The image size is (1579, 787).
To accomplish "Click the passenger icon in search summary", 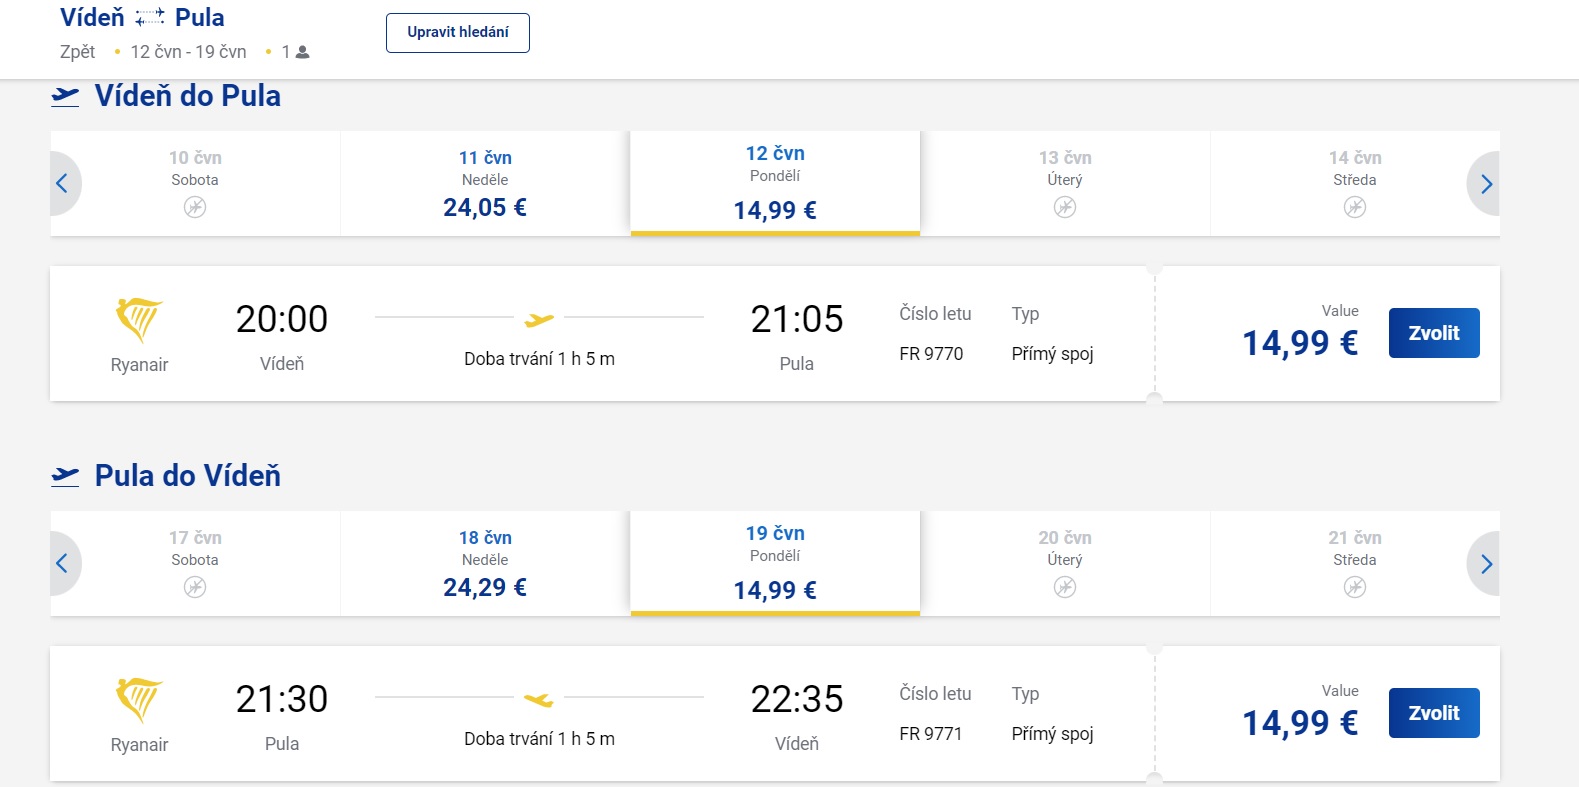I will click(x=303, y=52).
